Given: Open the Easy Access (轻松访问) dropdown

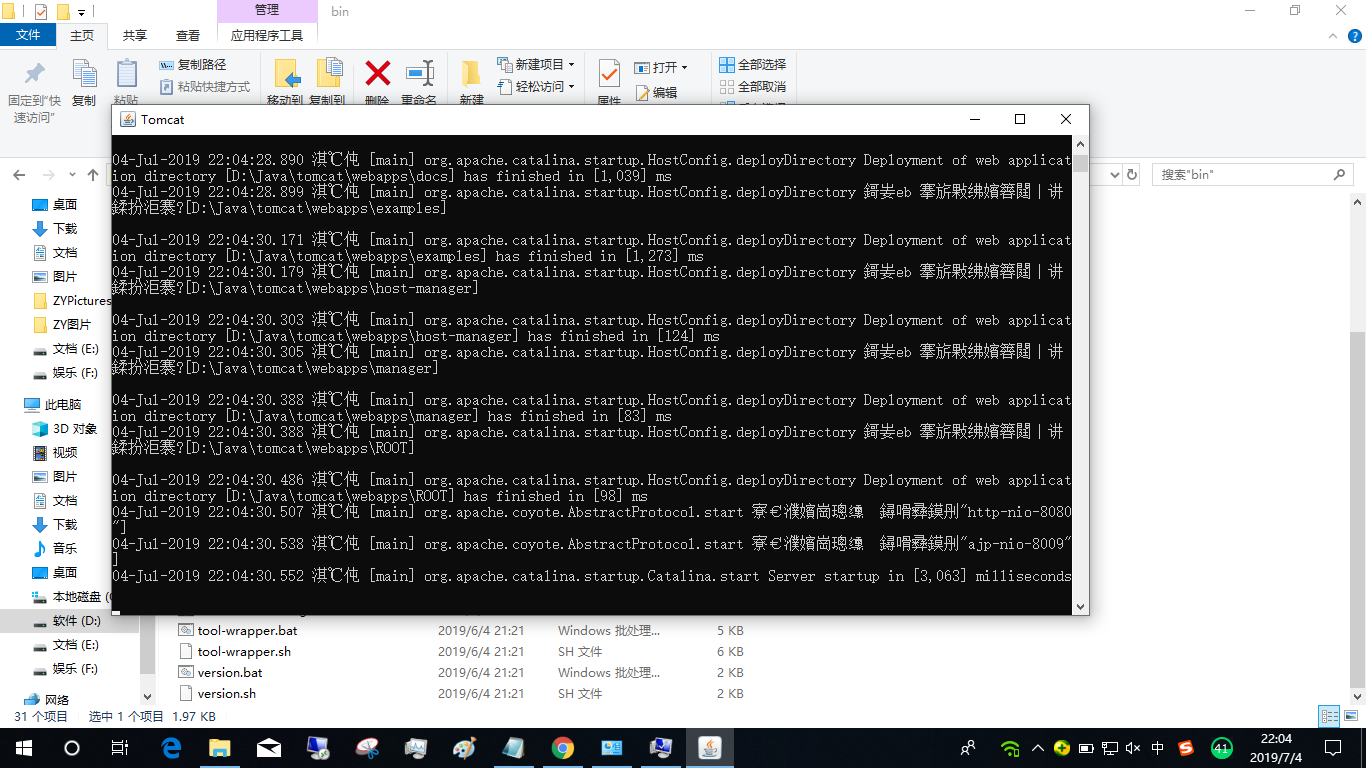Looking at the screenshot, I should click(x=535, y=87).
